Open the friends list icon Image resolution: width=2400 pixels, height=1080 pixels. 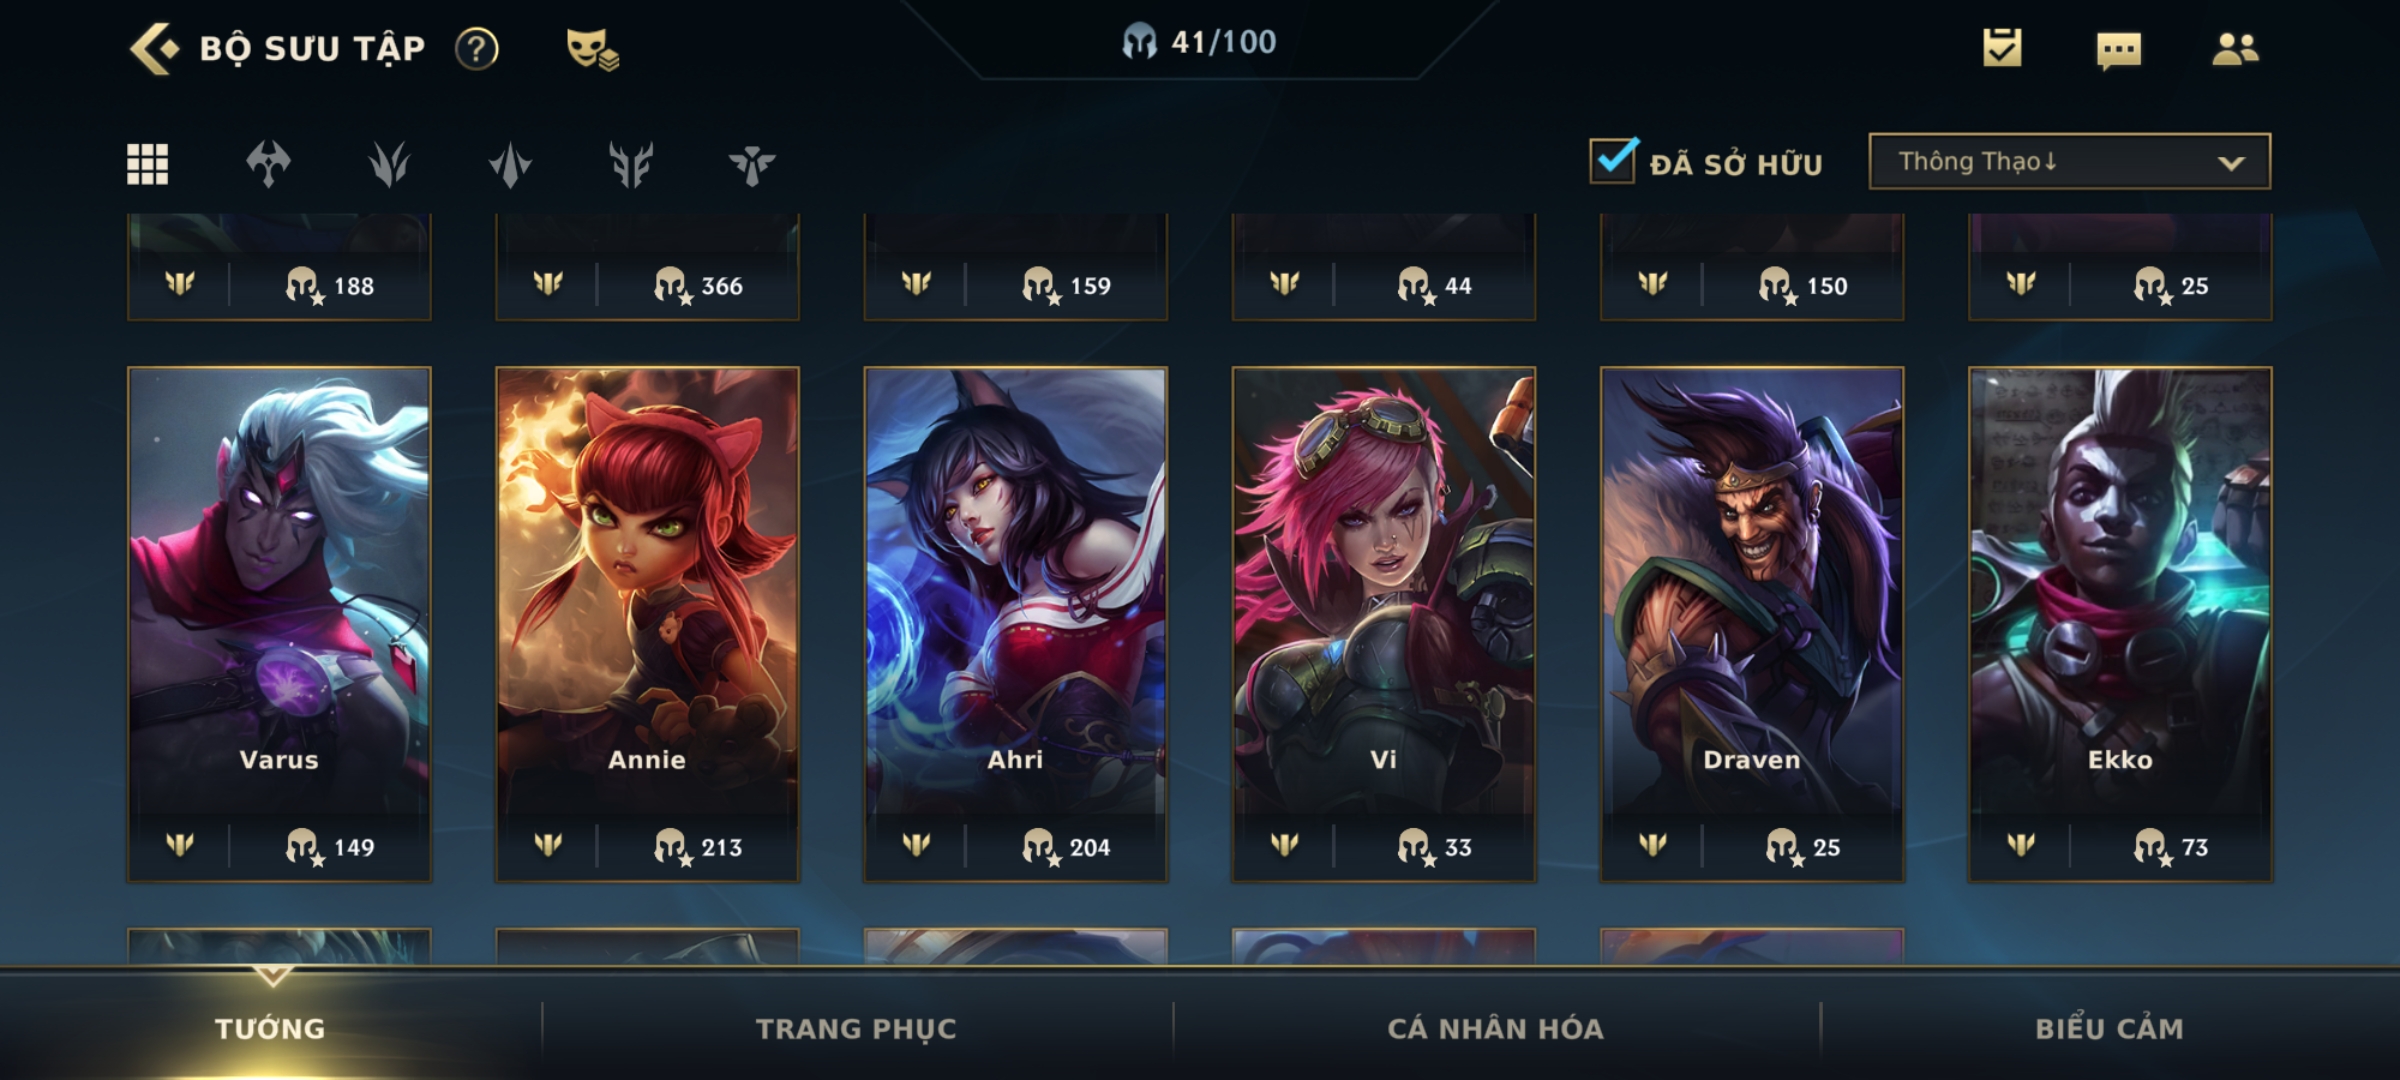[2235, 49]
